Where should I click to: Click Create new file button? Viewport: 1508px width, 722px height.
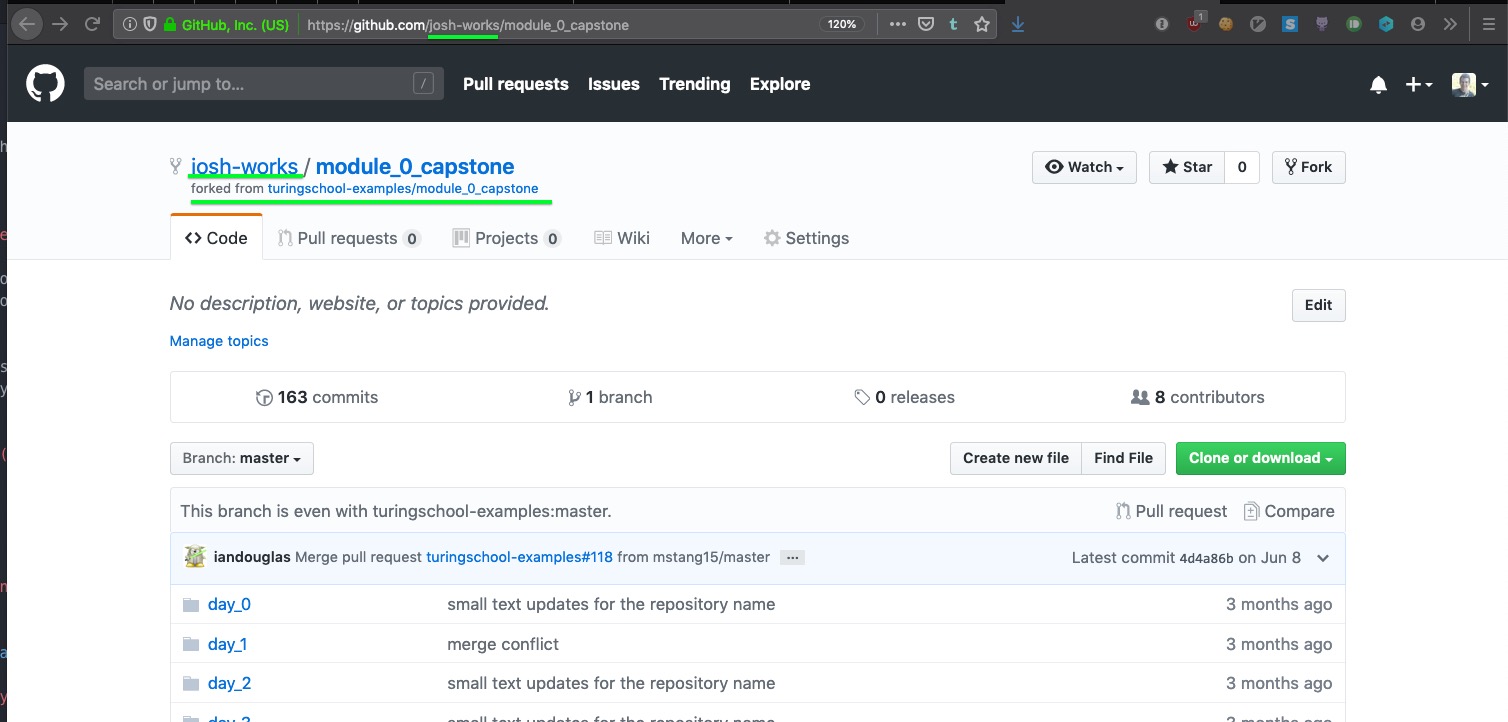[1016, 458]
